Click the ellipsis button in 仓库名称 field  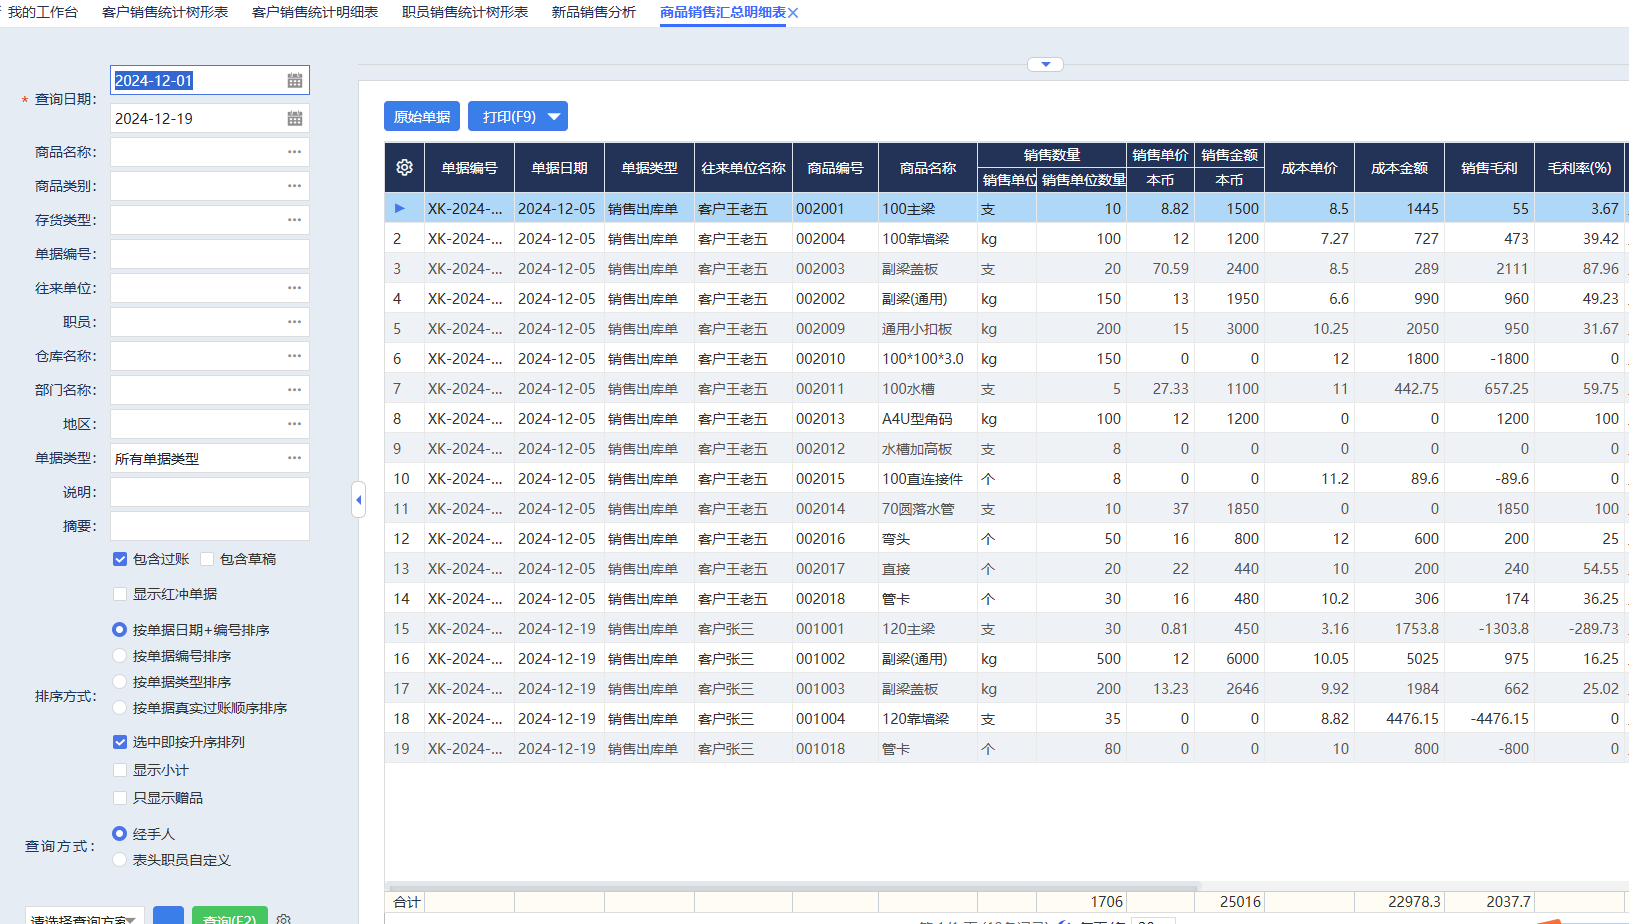(x=294, y=356)
